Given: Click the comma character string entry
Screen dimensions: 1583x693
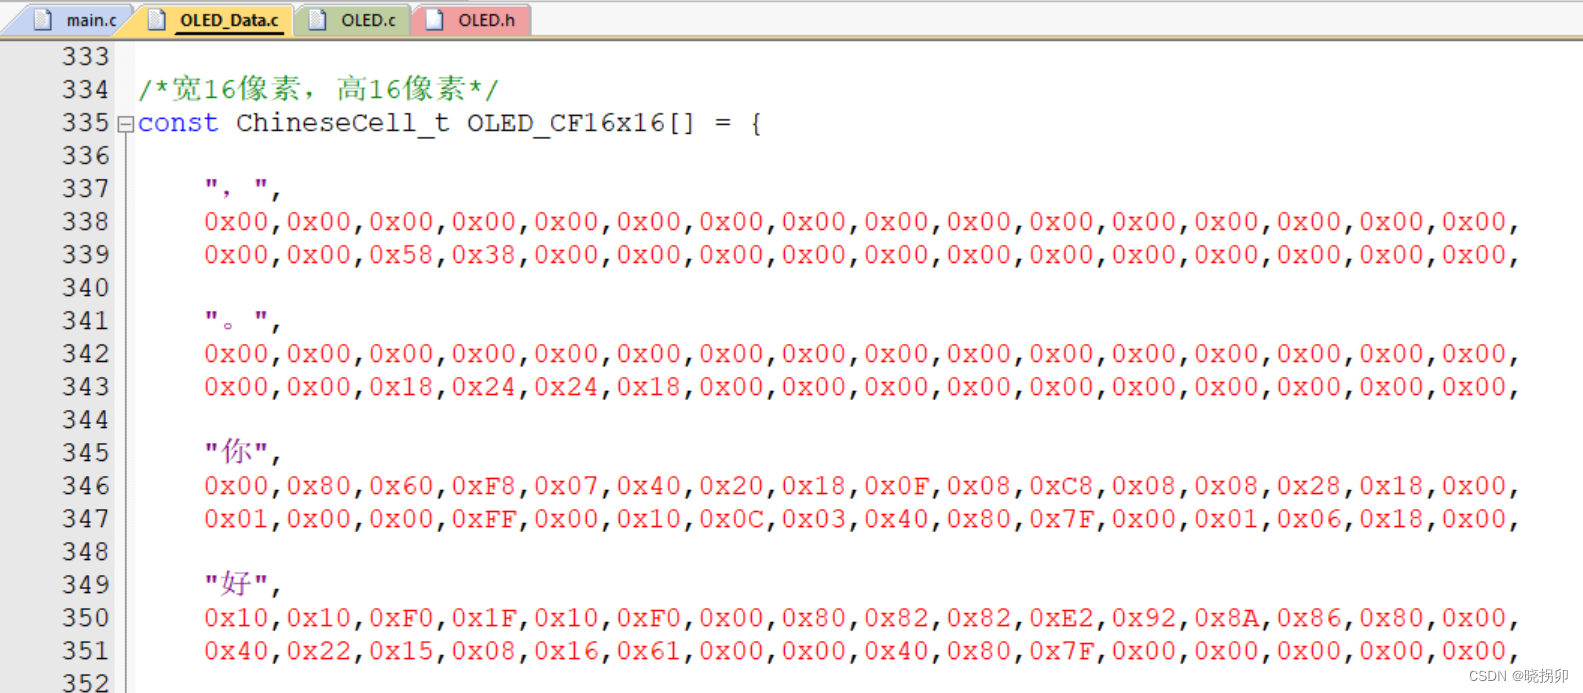Looking at the screenshot, I should click(x=242, y=188).
